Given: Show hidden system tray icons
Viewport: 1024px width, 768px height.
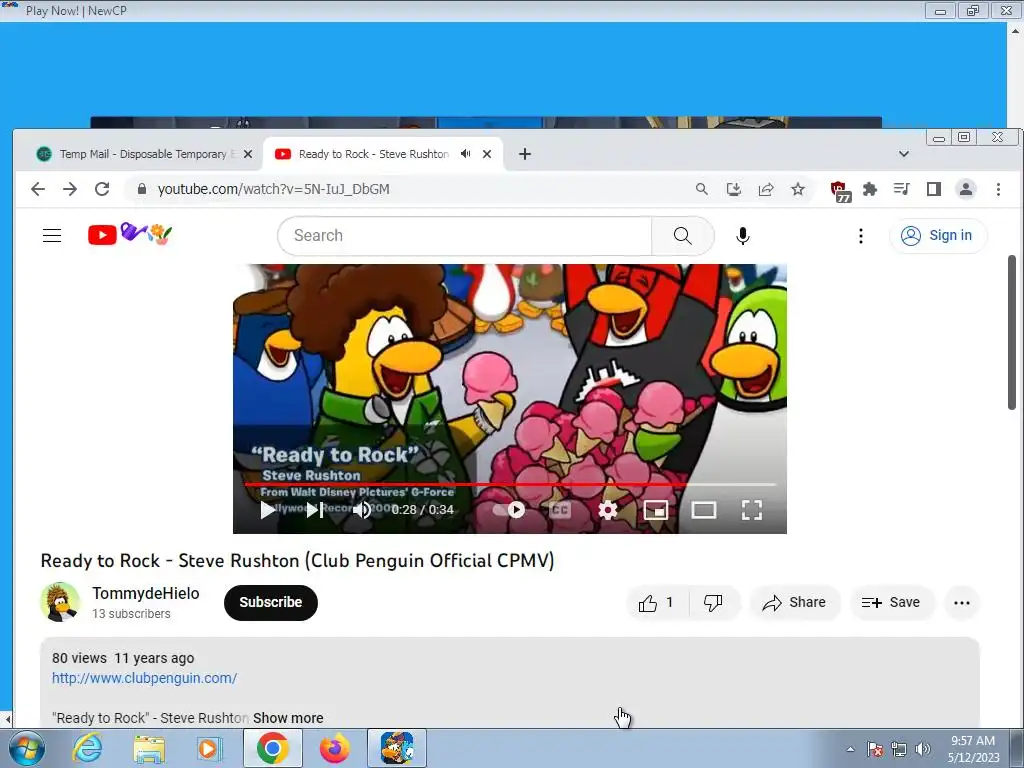Looking at the screenshot, I should tap(850, 749).
